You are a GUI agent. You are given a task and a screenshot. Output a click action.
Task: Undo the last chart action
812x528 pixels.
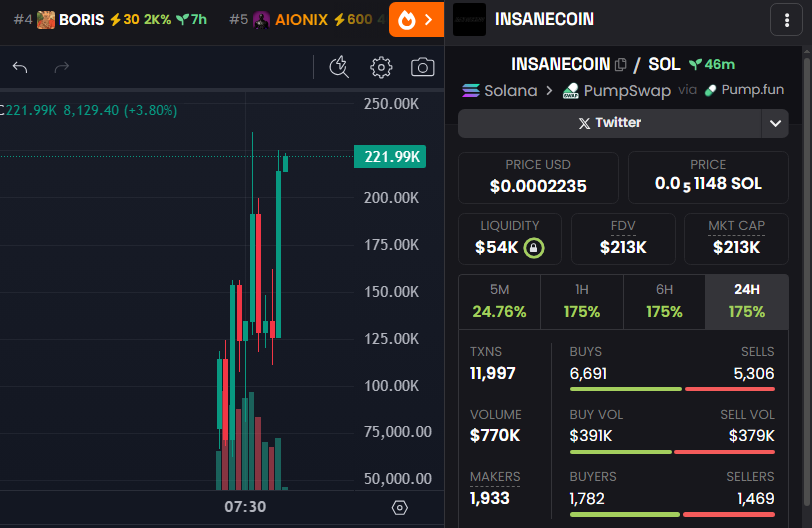[20, 67]
